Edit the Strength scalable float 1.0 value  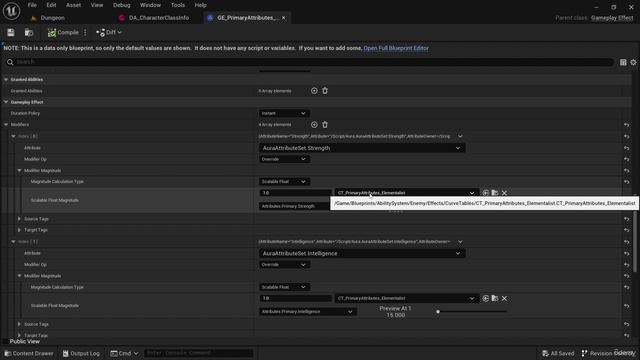pos(295,193)
